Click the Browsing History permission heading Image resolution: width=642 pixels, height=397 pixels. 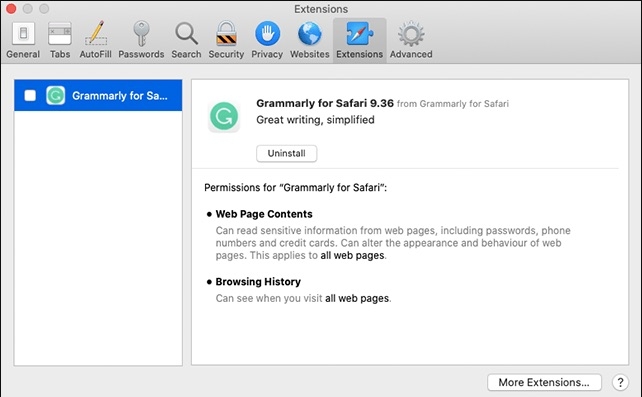[x=258, y=282]
